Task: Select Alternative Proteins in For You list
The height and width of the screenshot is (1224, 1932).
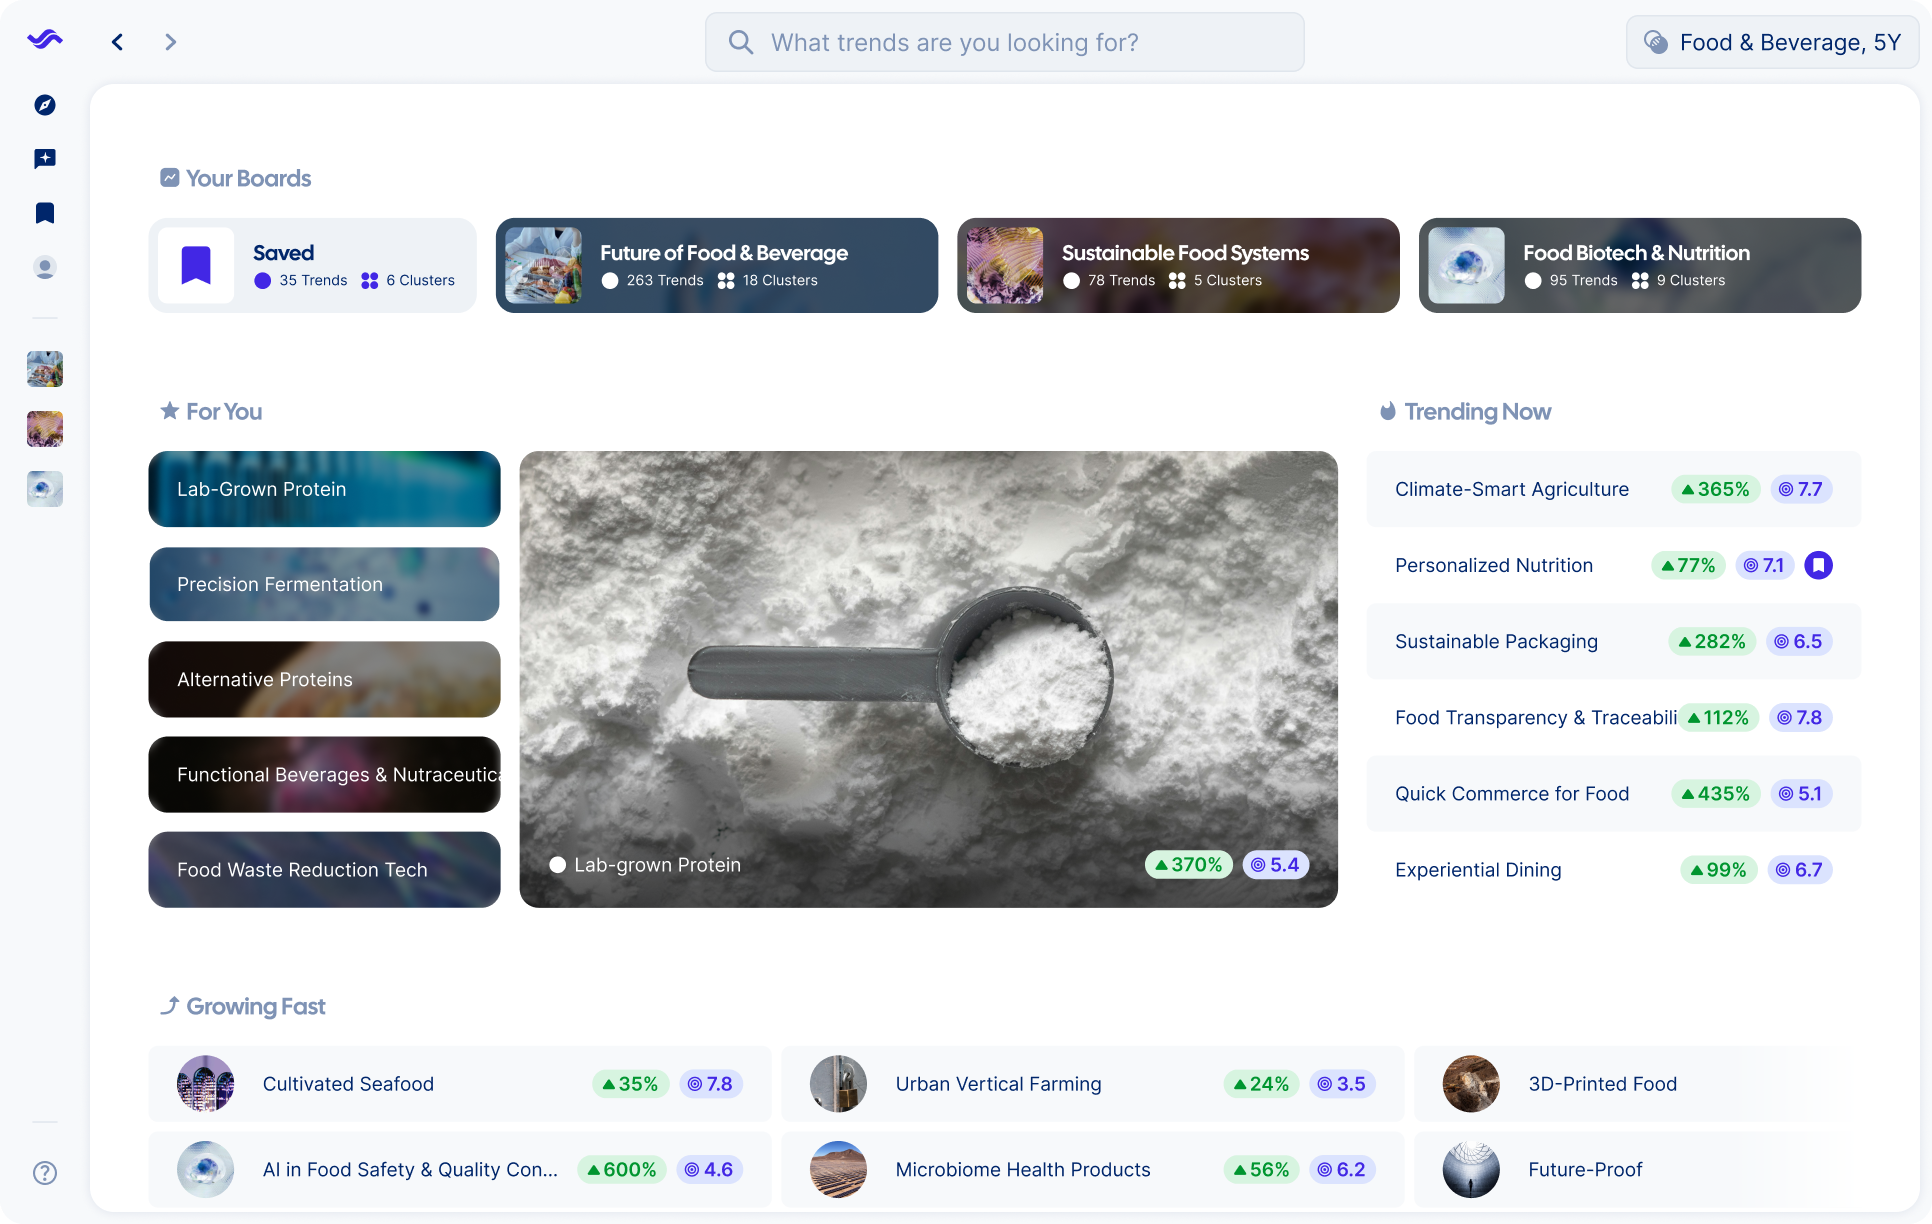Action: click(324, 680)
